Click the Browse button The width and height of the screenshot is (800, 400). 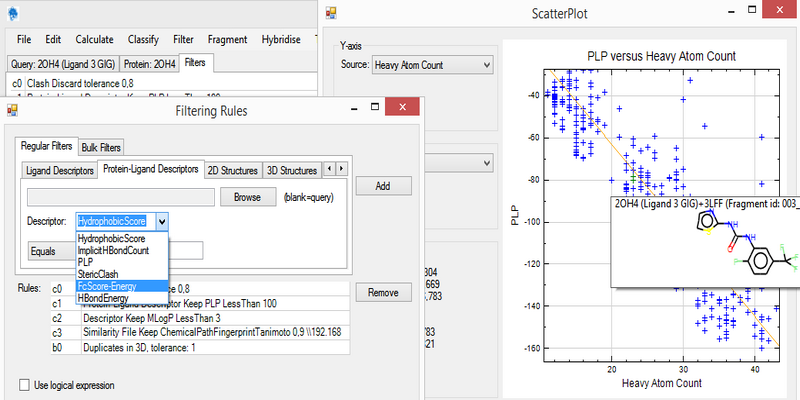tap(247, 197)
